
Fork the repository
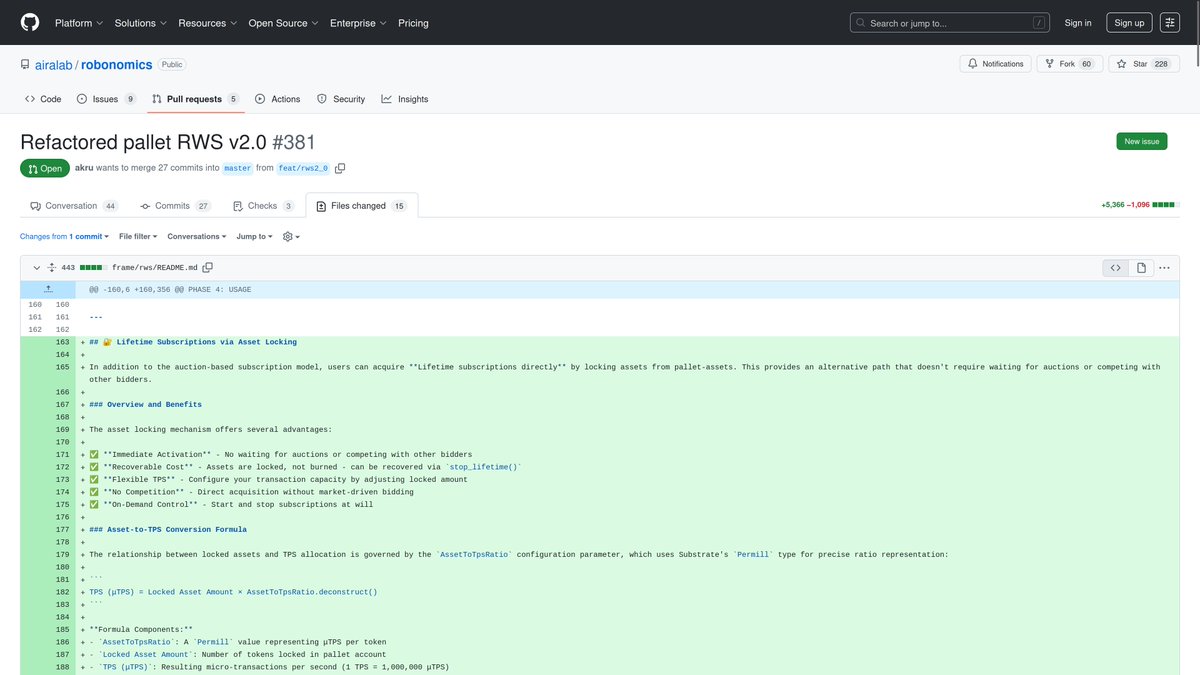1069,64
